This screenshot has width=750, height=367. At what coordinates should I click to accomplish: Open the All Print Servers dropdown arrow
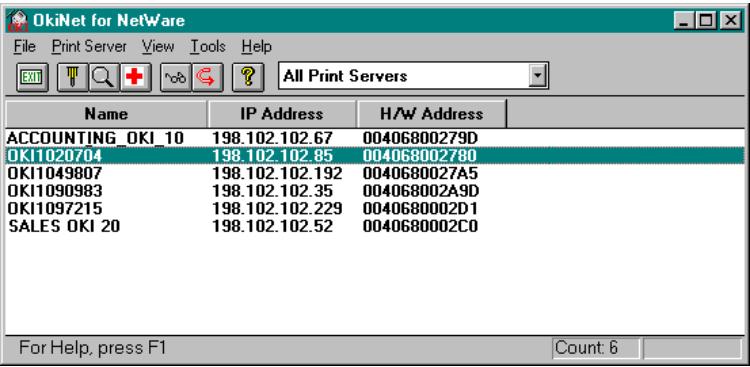click(538, 76)
